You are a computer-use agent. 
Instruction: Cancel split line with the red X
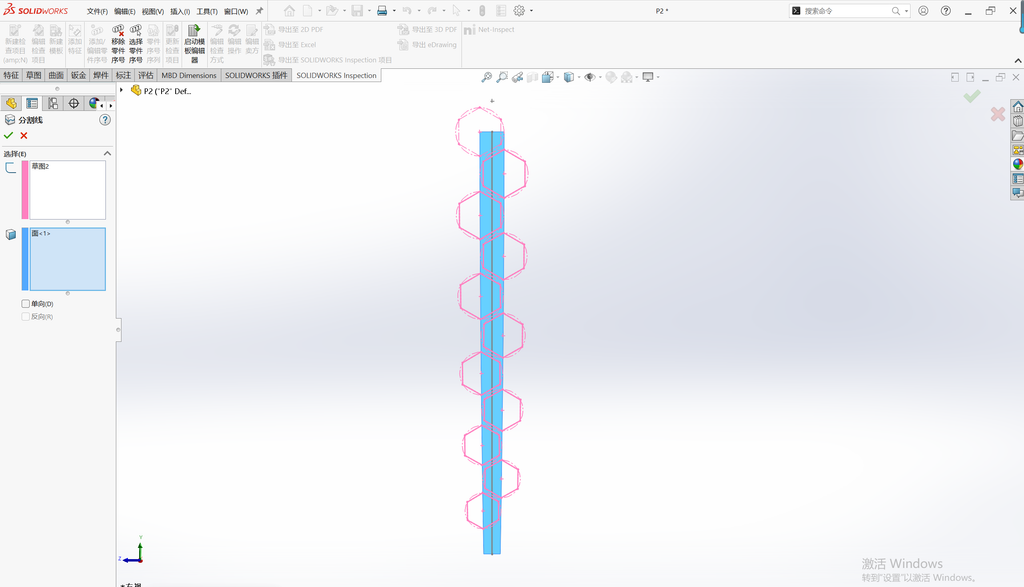pyautogui.click(x=24, y=136)
